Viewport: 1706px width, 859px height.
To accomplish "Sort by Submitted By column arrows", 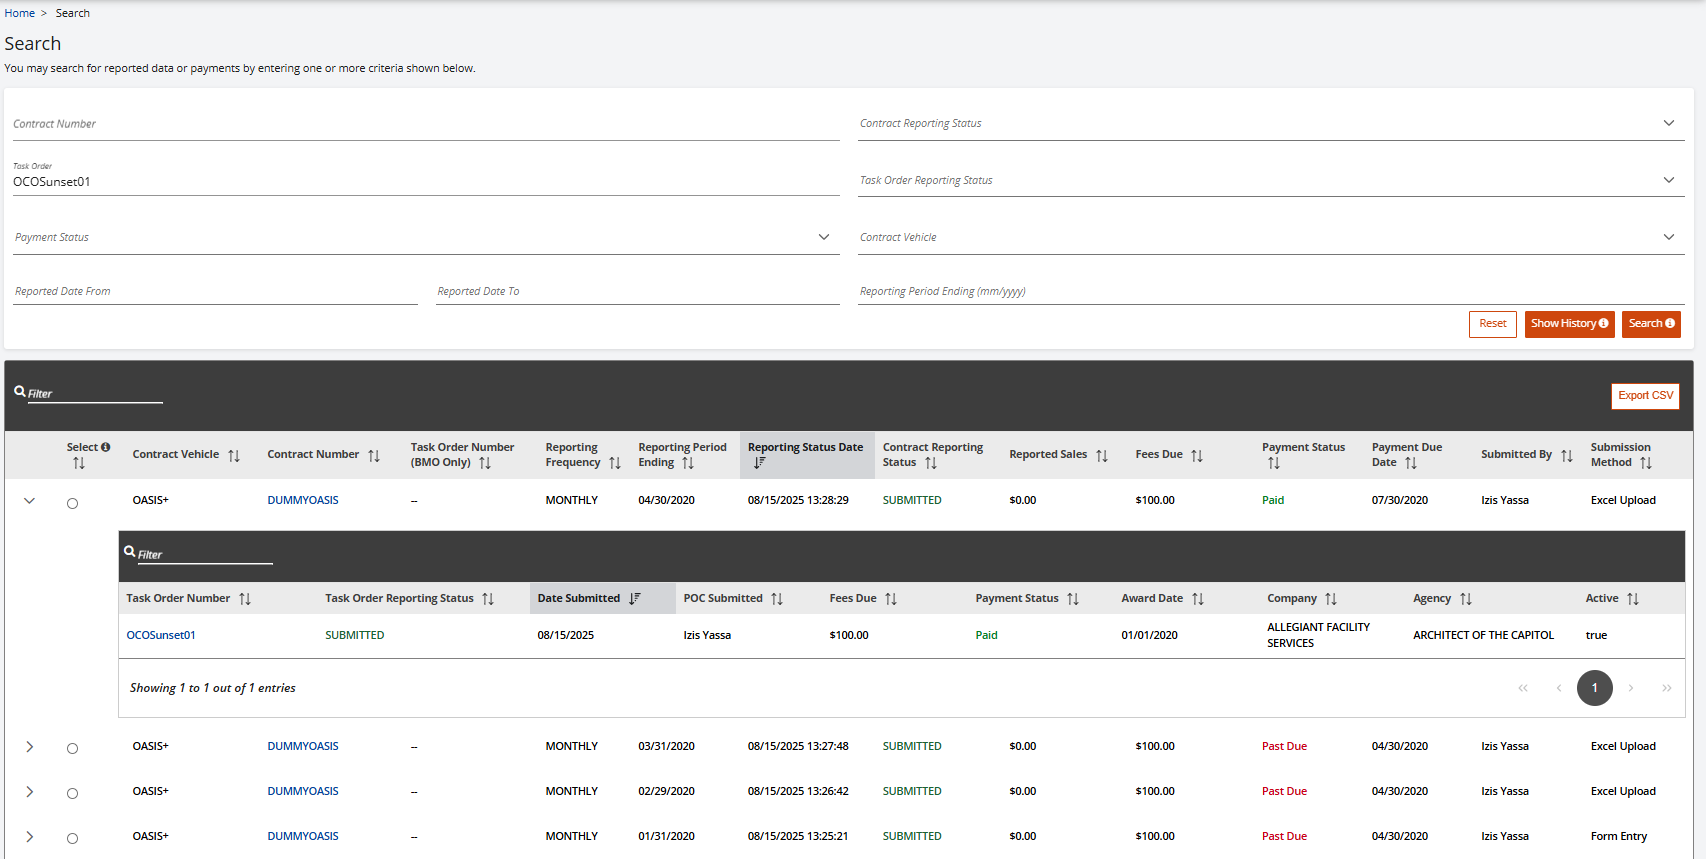I will pyautogui.click(x=1567, y=456).
